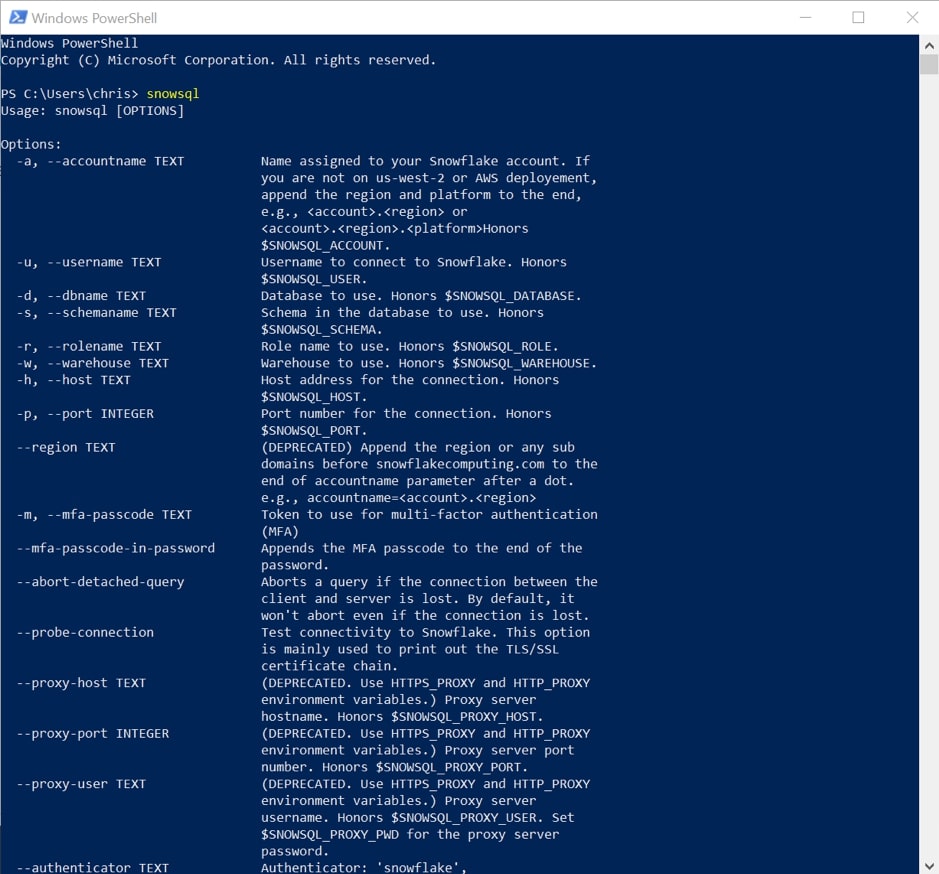Click the 'Copyright (C) Microsoft Corporation' line
Screen dimensions: 939x874
pyautogui.click(x=219, y=60)
